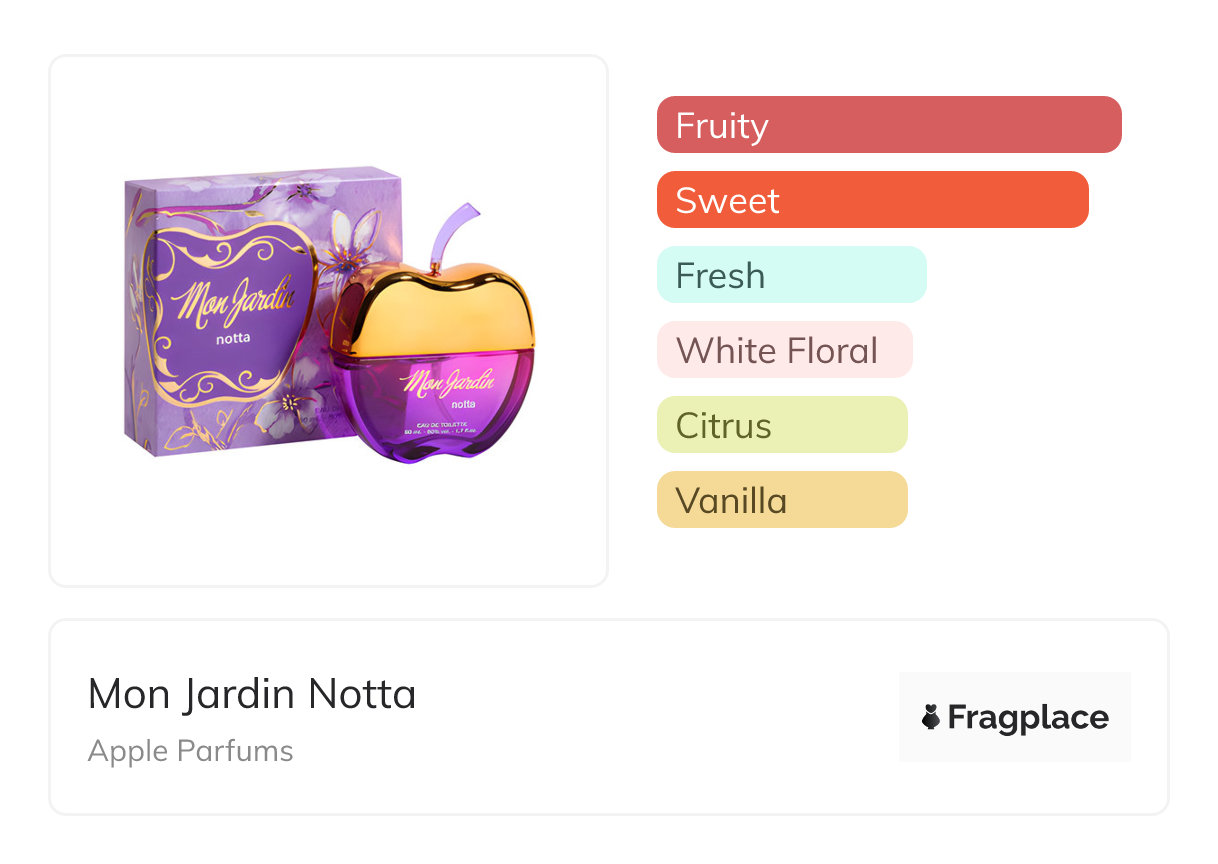Click the Fragplace perfume bottle logo icon
Screen dimensions: 1218x864
click(x=931, y=717)
